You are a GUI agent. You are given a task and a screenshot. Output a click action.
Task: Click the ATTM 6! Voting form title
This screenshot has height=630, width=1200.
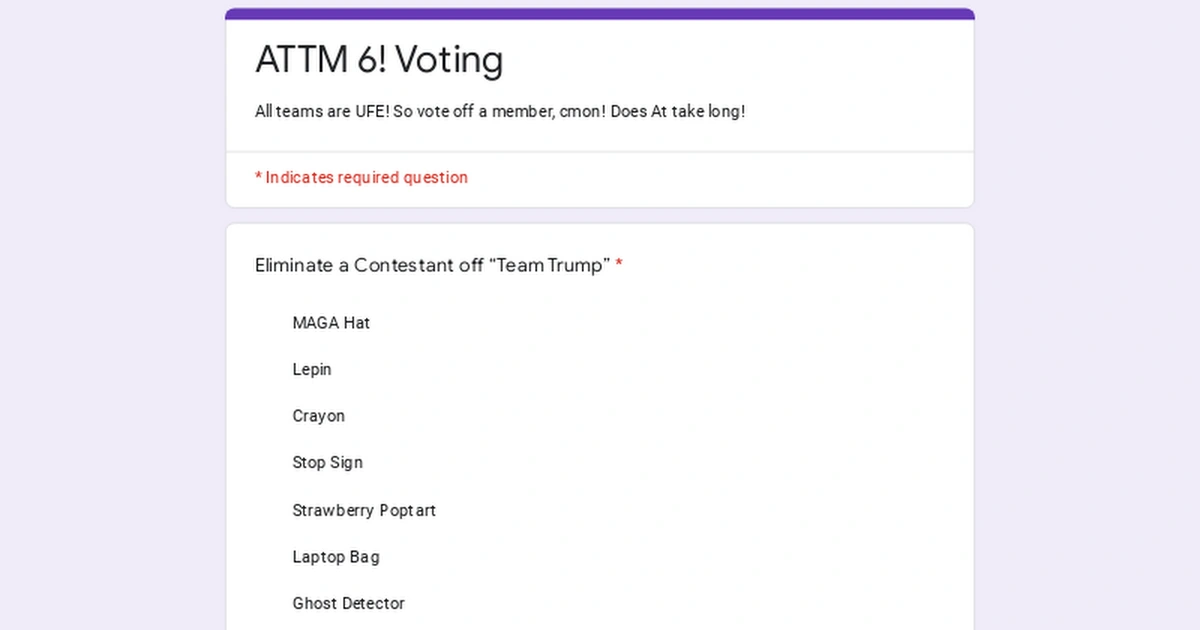[x=379, y=60]
